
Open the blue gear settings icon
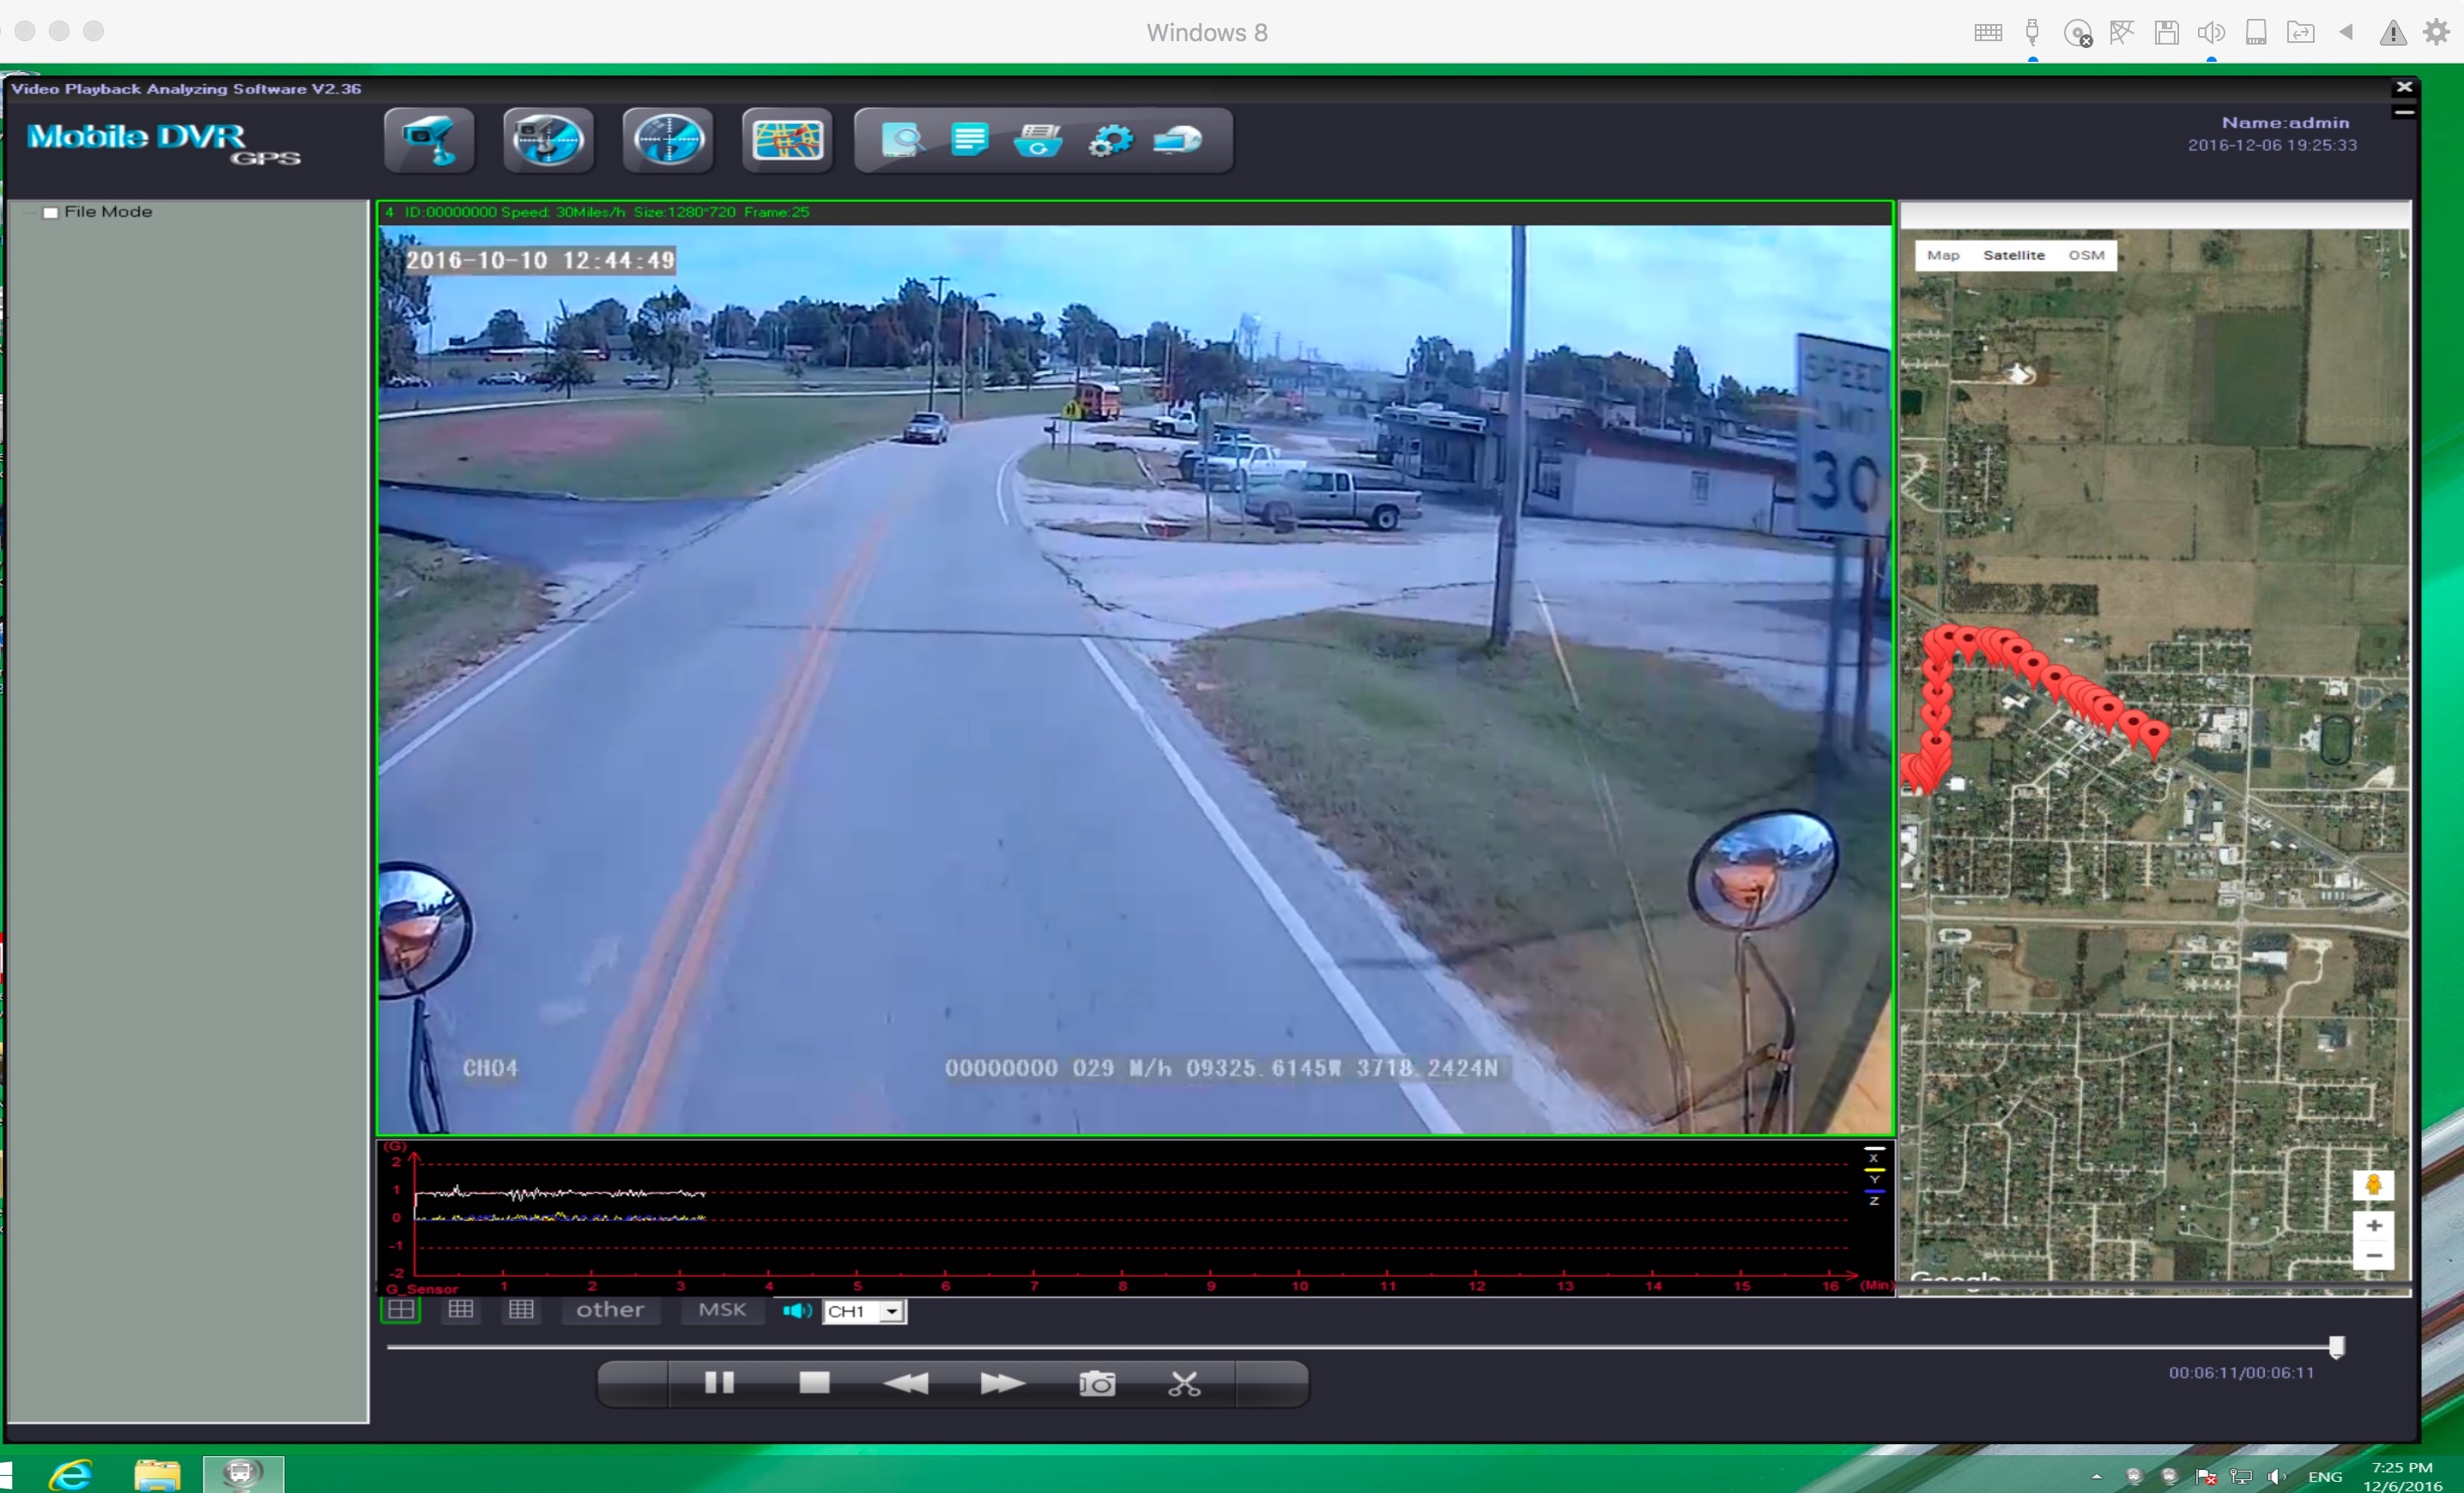[1109, 140]
